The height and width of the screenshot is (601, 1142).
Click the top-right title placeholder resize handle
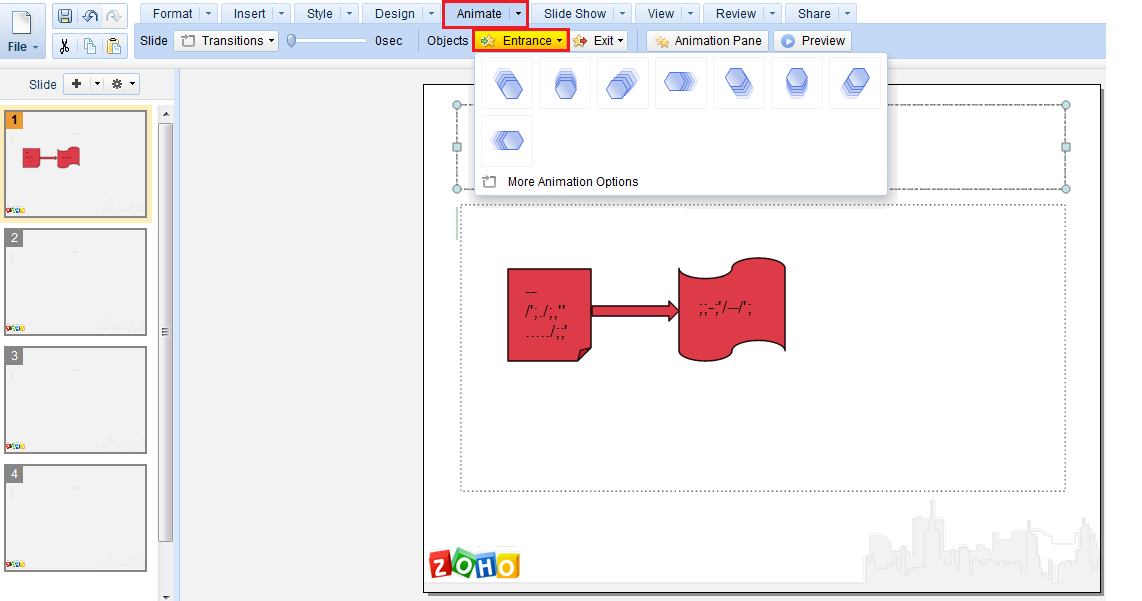click(1066, 105)
